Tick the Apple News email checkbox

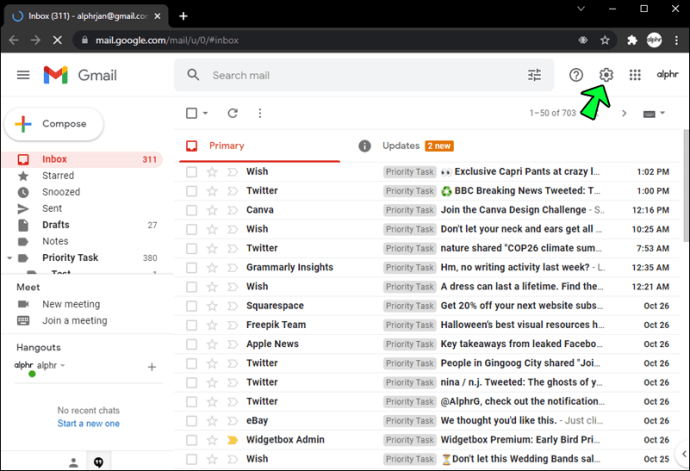click(x=191, y=344)
